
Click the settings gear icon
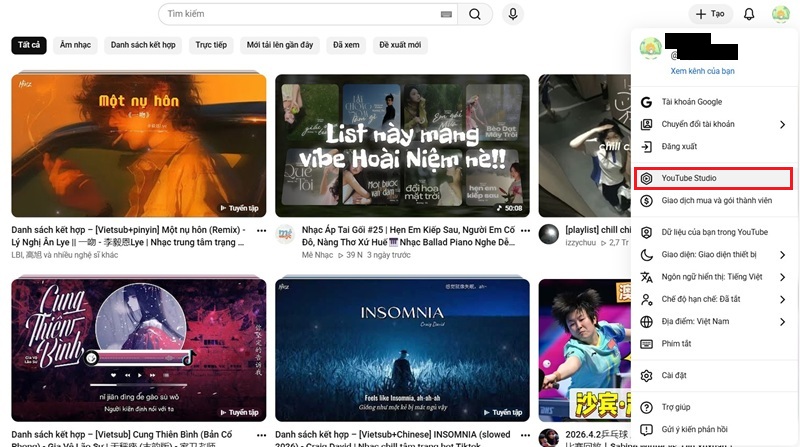point(646,376)
